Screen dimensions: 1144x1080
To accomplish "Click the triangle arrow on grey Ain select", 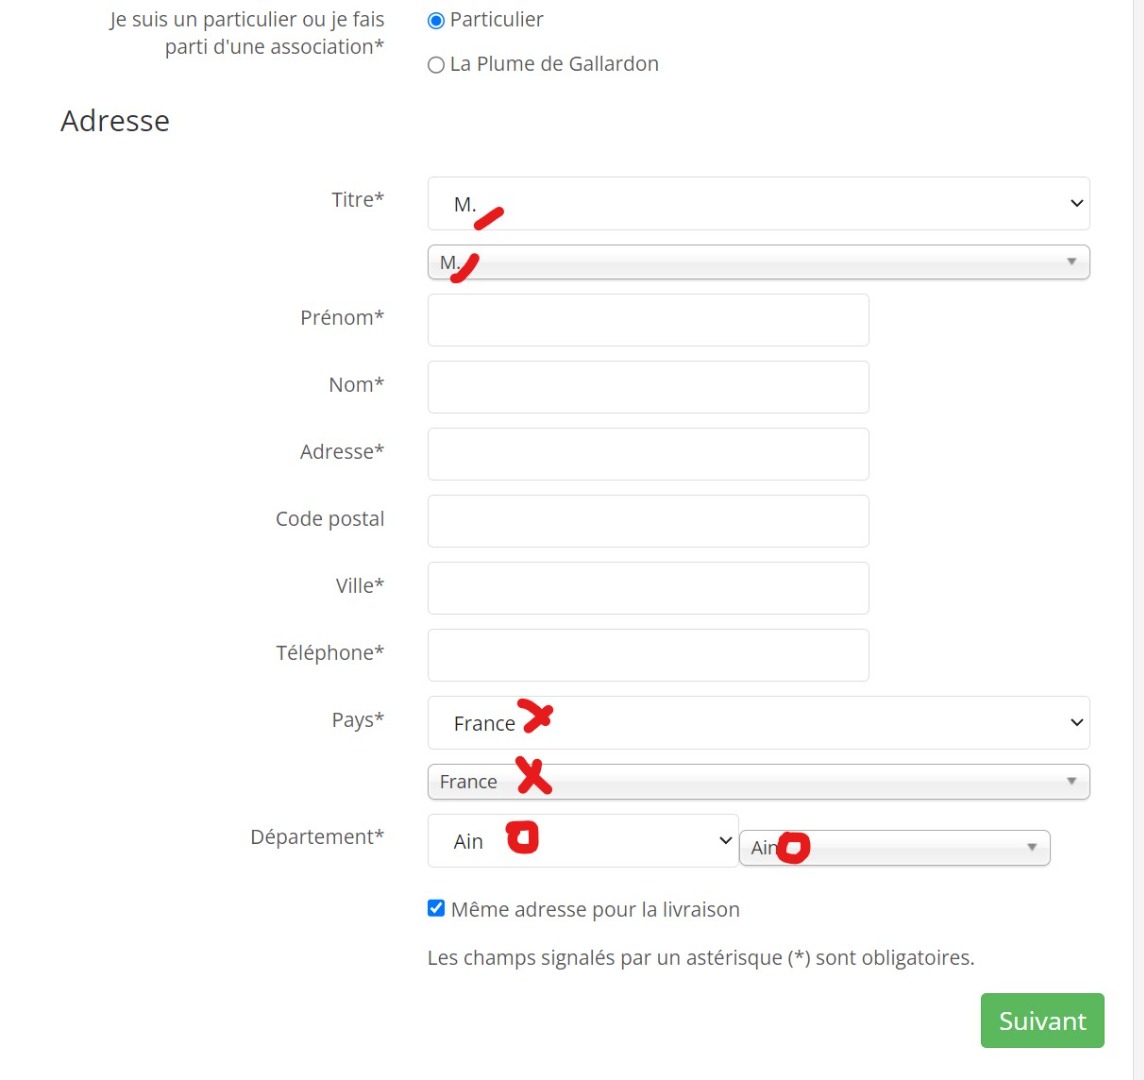I will [x=1032, y=848].
